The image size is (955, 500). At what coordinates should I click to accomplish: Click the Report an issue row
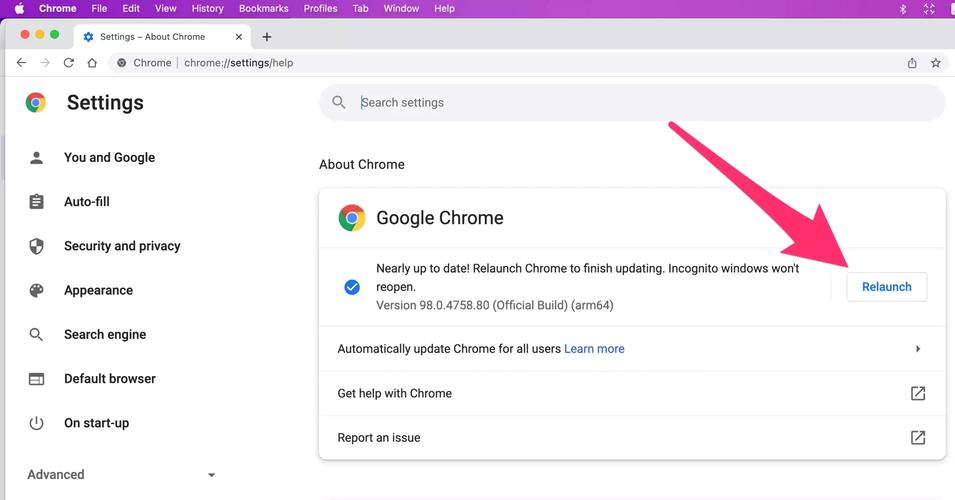tap(632, 437)
